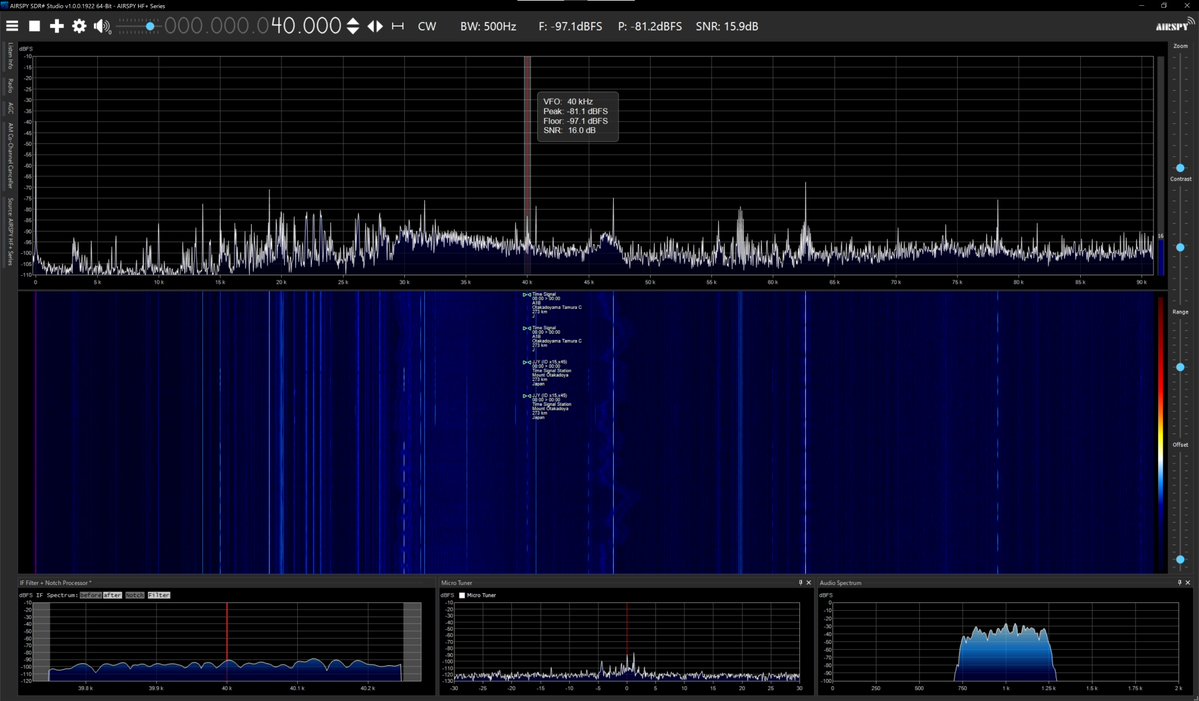Viewport: 1199px width, 701px height.
Task: Close the Micro Tuner panel
Action: point(809,583)
